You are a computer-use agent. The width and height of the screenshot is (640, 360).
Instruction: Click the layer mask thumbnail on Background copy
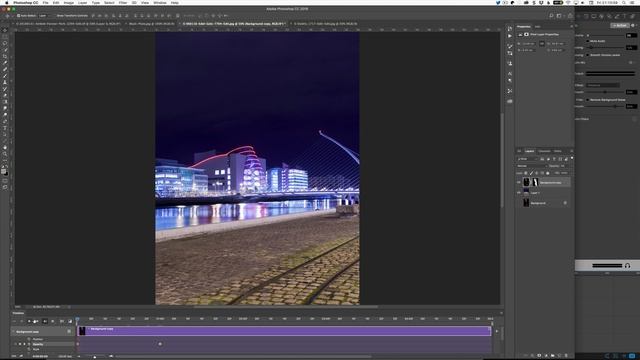tap(535, 182)
